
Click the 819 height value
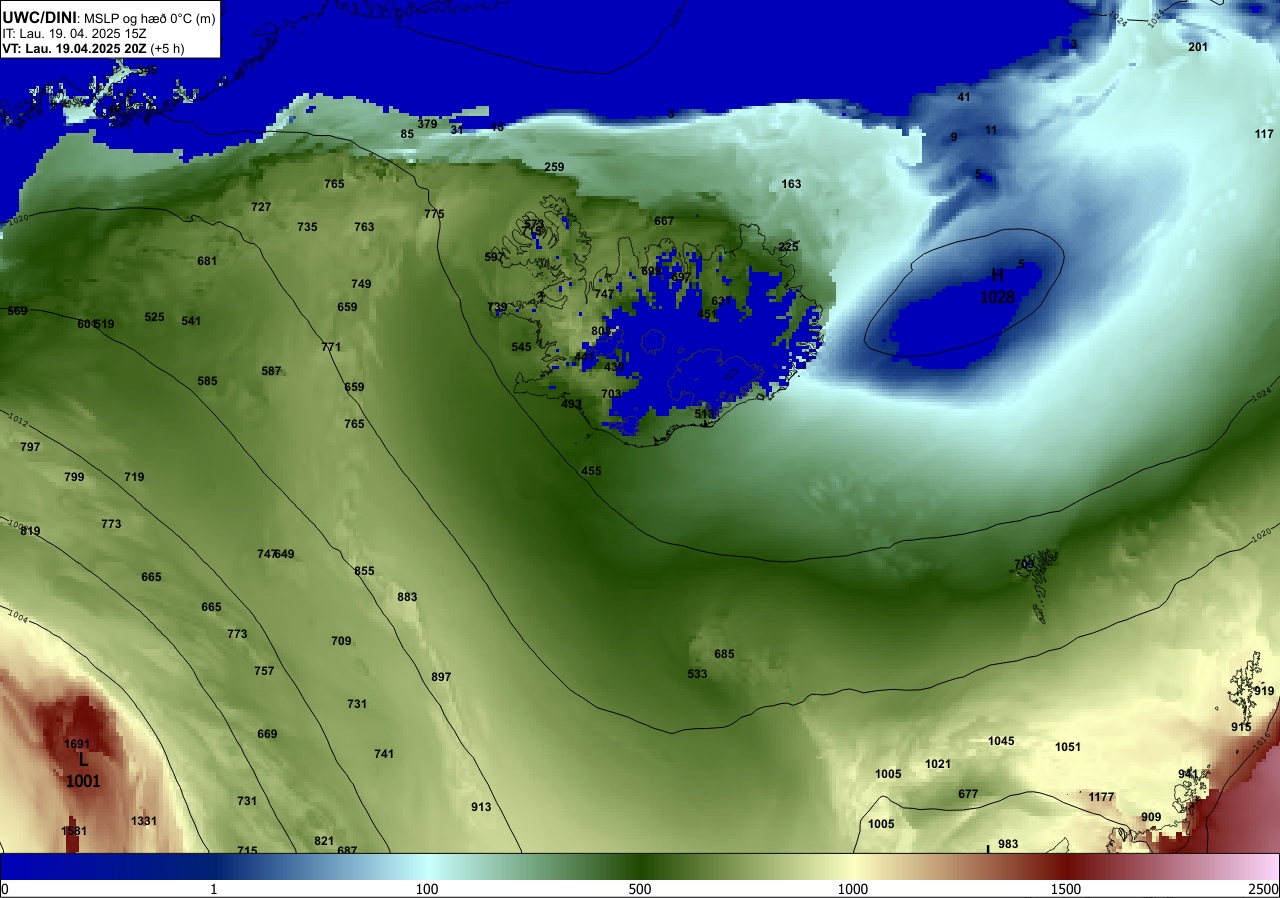coord(30,531)
